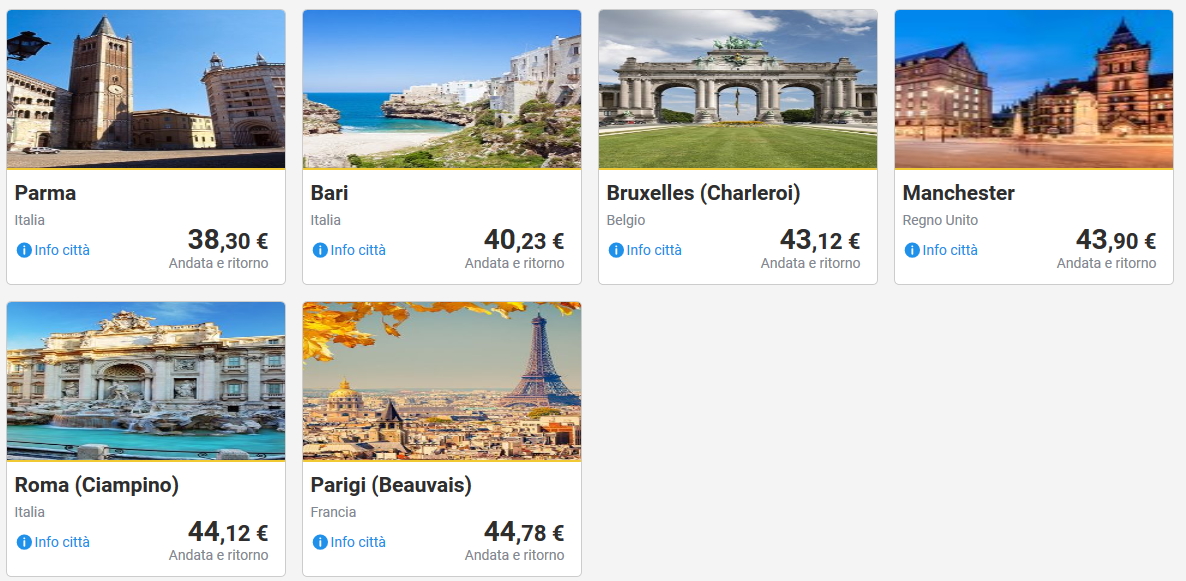Open the Manchester city photo
The height and width of the screenshot is (581, 1186).
1034,89
